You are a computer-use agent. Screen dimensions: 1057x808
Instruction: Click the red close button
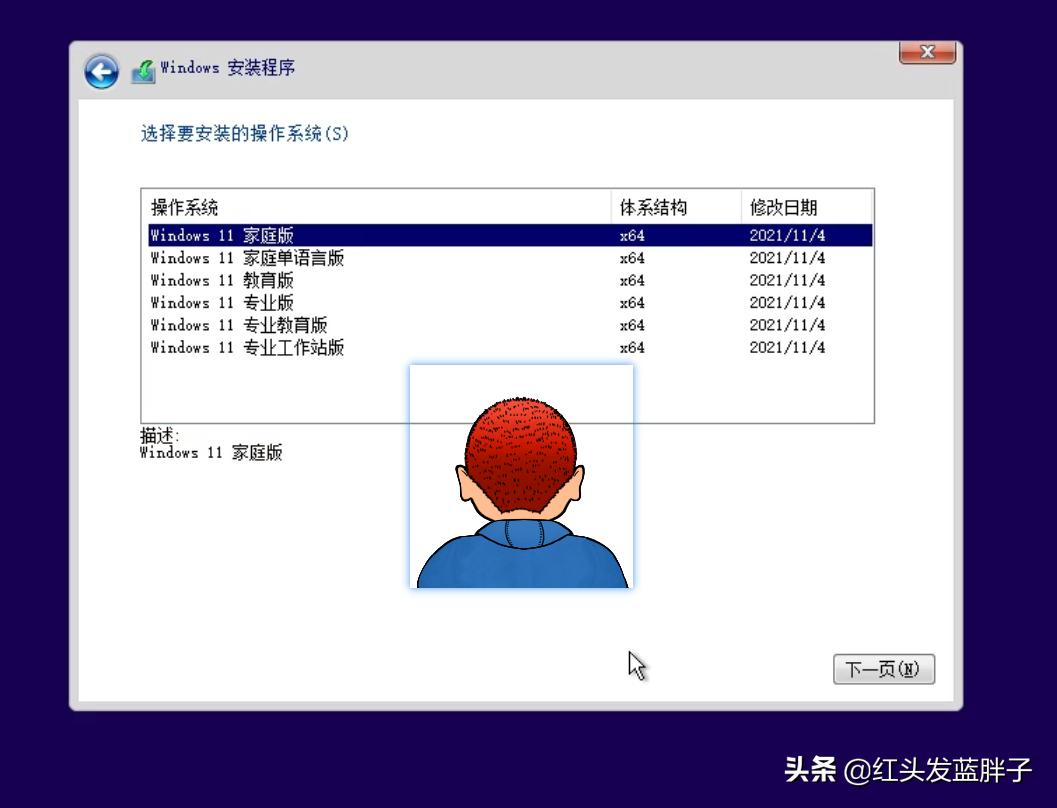pyautogui.click(x=925, y=53)
